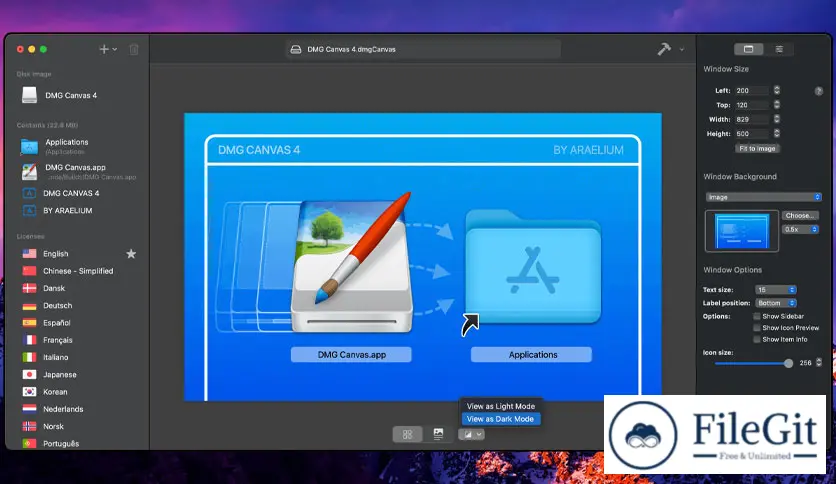This screenshot has width=836, height=484.
Task: Click the grid icon view button
Action: (x=407, y=434)
